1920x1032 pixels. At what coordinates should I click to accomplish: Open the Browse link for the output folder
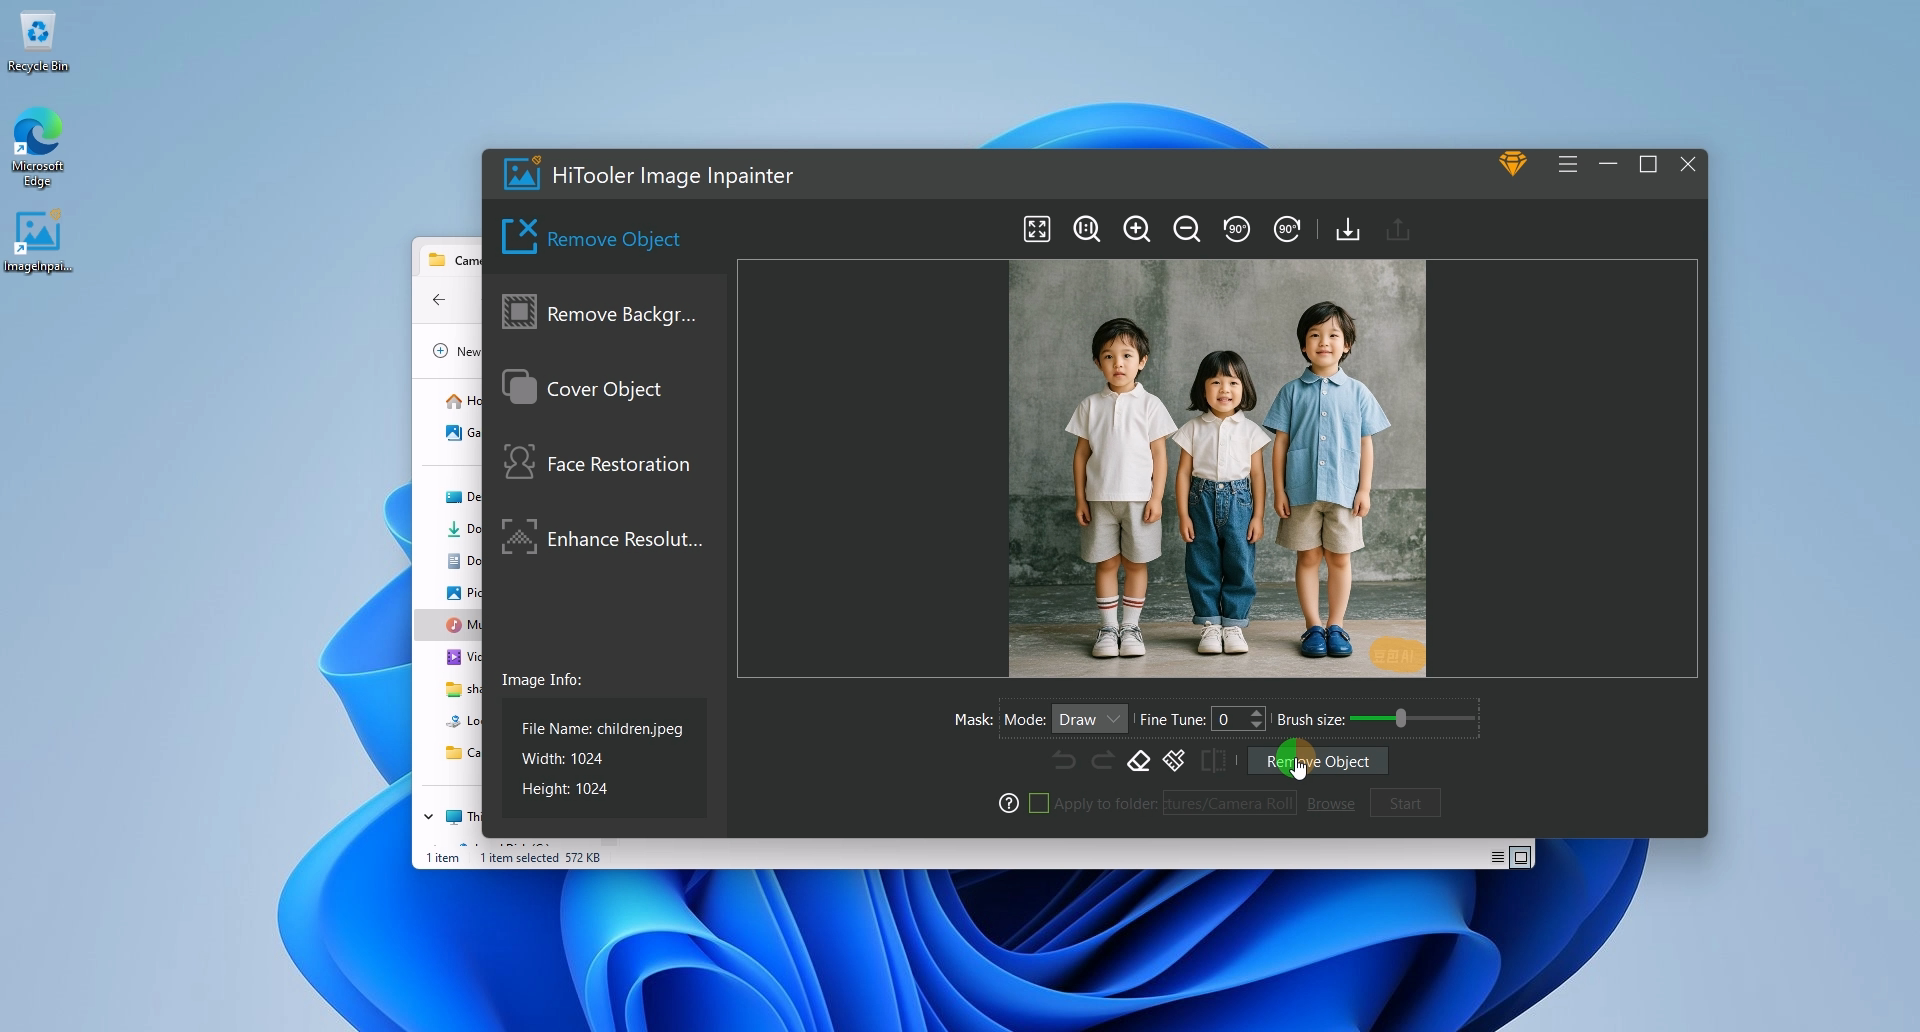(1330, 803)
